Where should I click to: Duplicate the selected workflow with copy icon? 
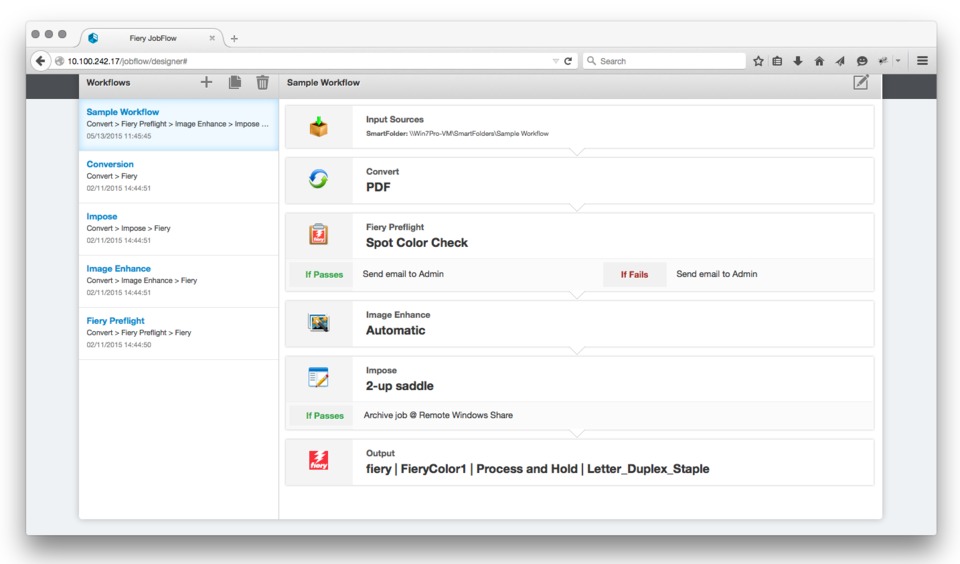coord(234,82)
